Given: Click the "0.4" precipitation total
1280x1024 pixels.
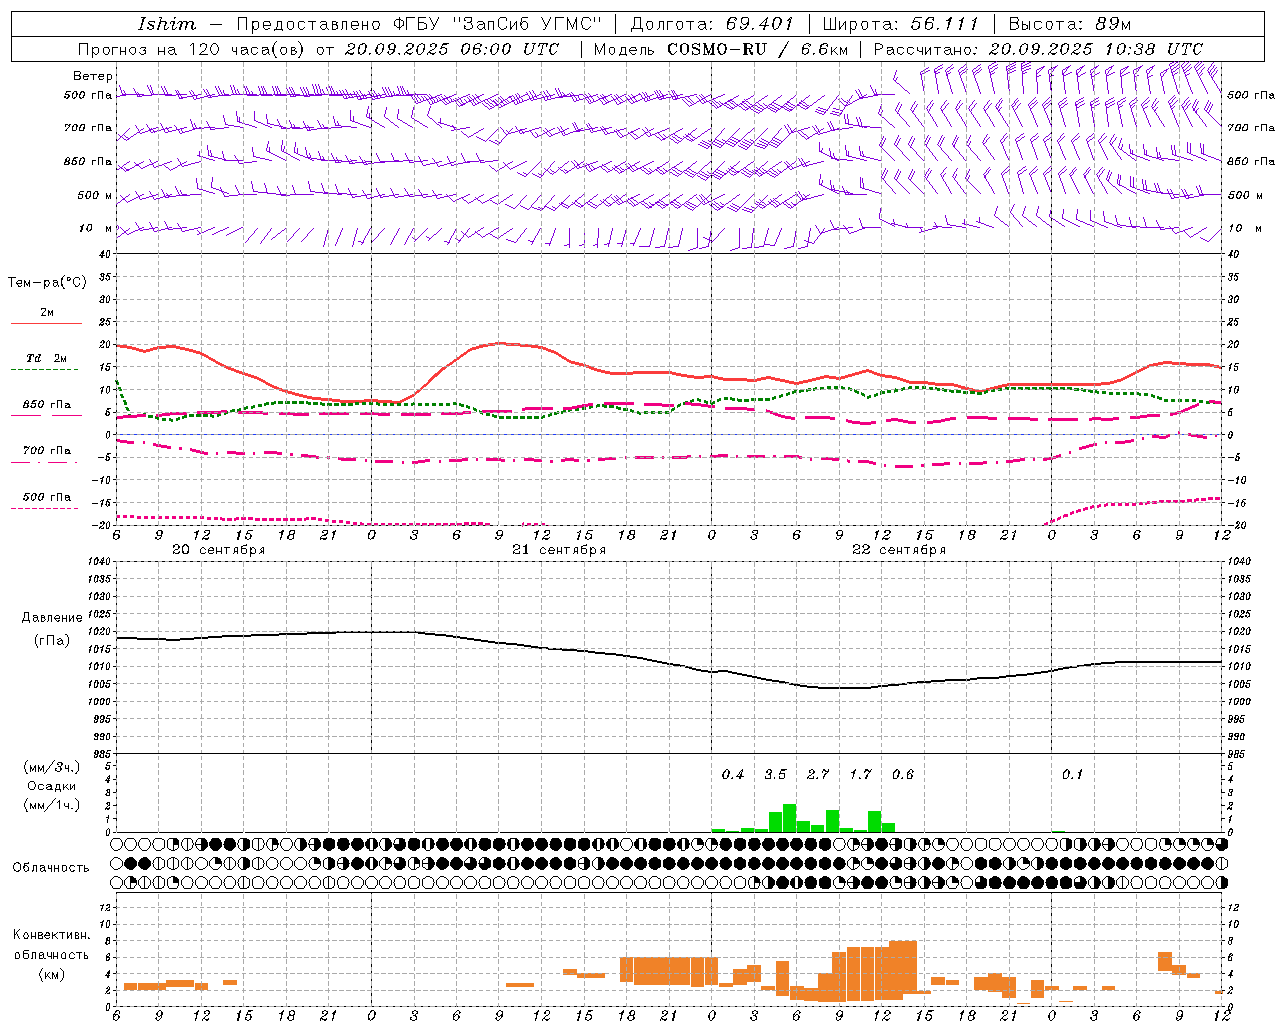Looking at the screenshot, I should pos(733,775).
